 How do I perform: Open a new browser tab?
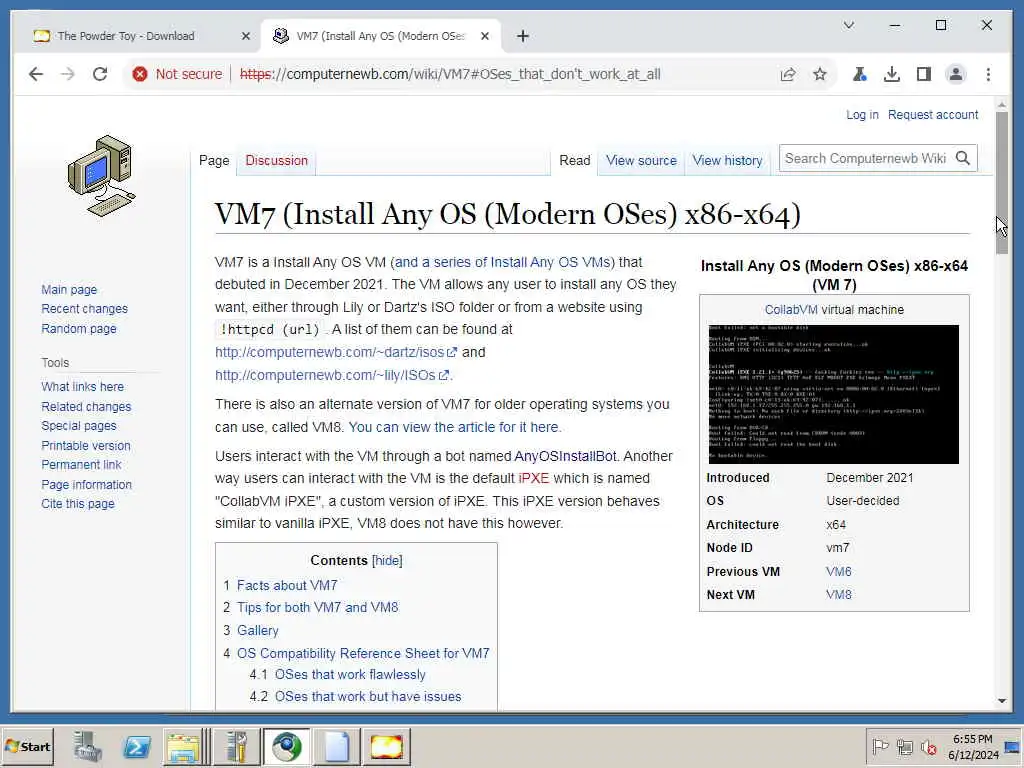point(522,37)
